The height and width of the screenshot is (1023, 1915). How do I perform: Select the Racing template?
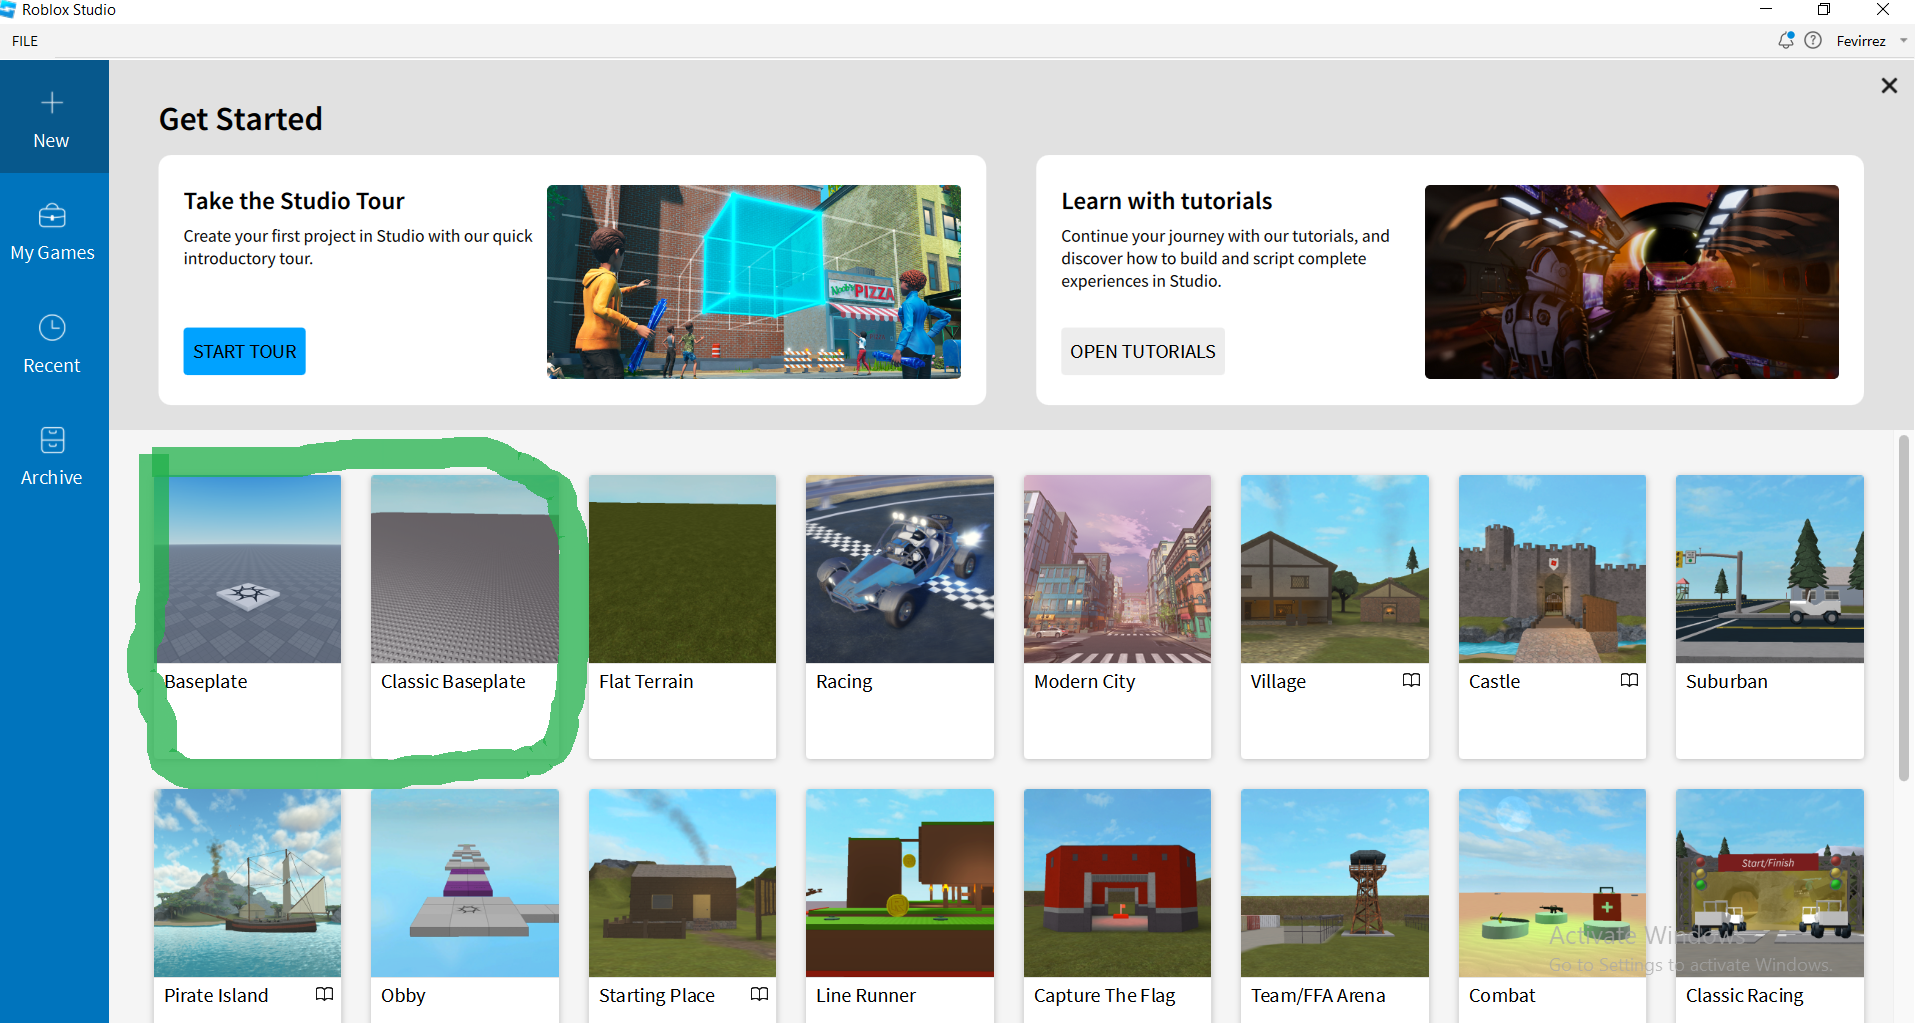coord(900,616)
